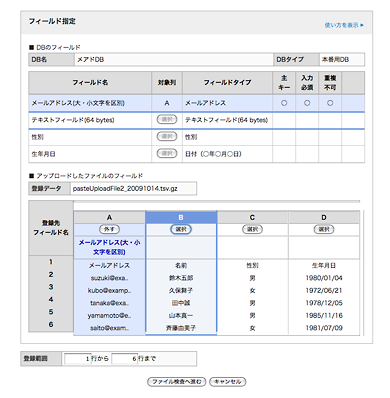The image size is (390, 398).
Task: Click row number 1 in file table
Action: [x=51, y=262]
